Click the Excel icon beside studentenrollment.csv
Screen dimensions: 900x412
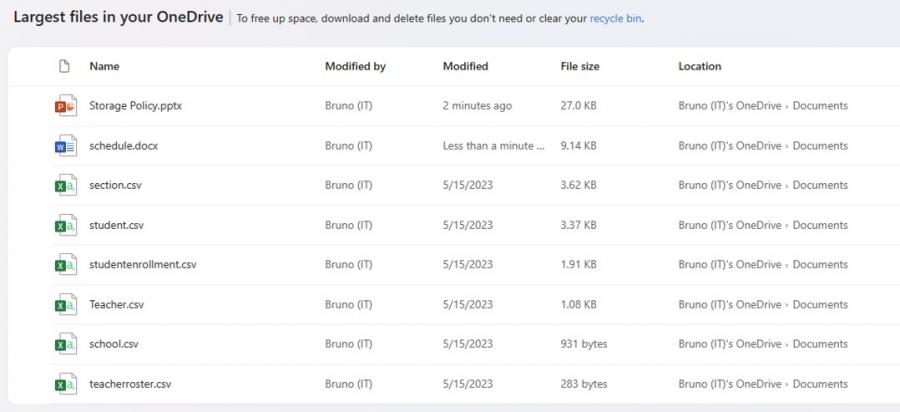click(65, 265)
